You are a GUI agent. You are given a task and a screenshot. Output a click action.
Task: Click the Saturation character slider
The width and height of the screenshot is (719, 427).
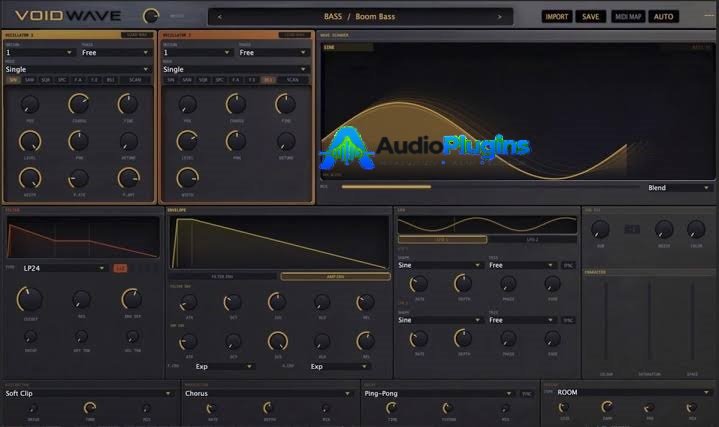(649, 322)
